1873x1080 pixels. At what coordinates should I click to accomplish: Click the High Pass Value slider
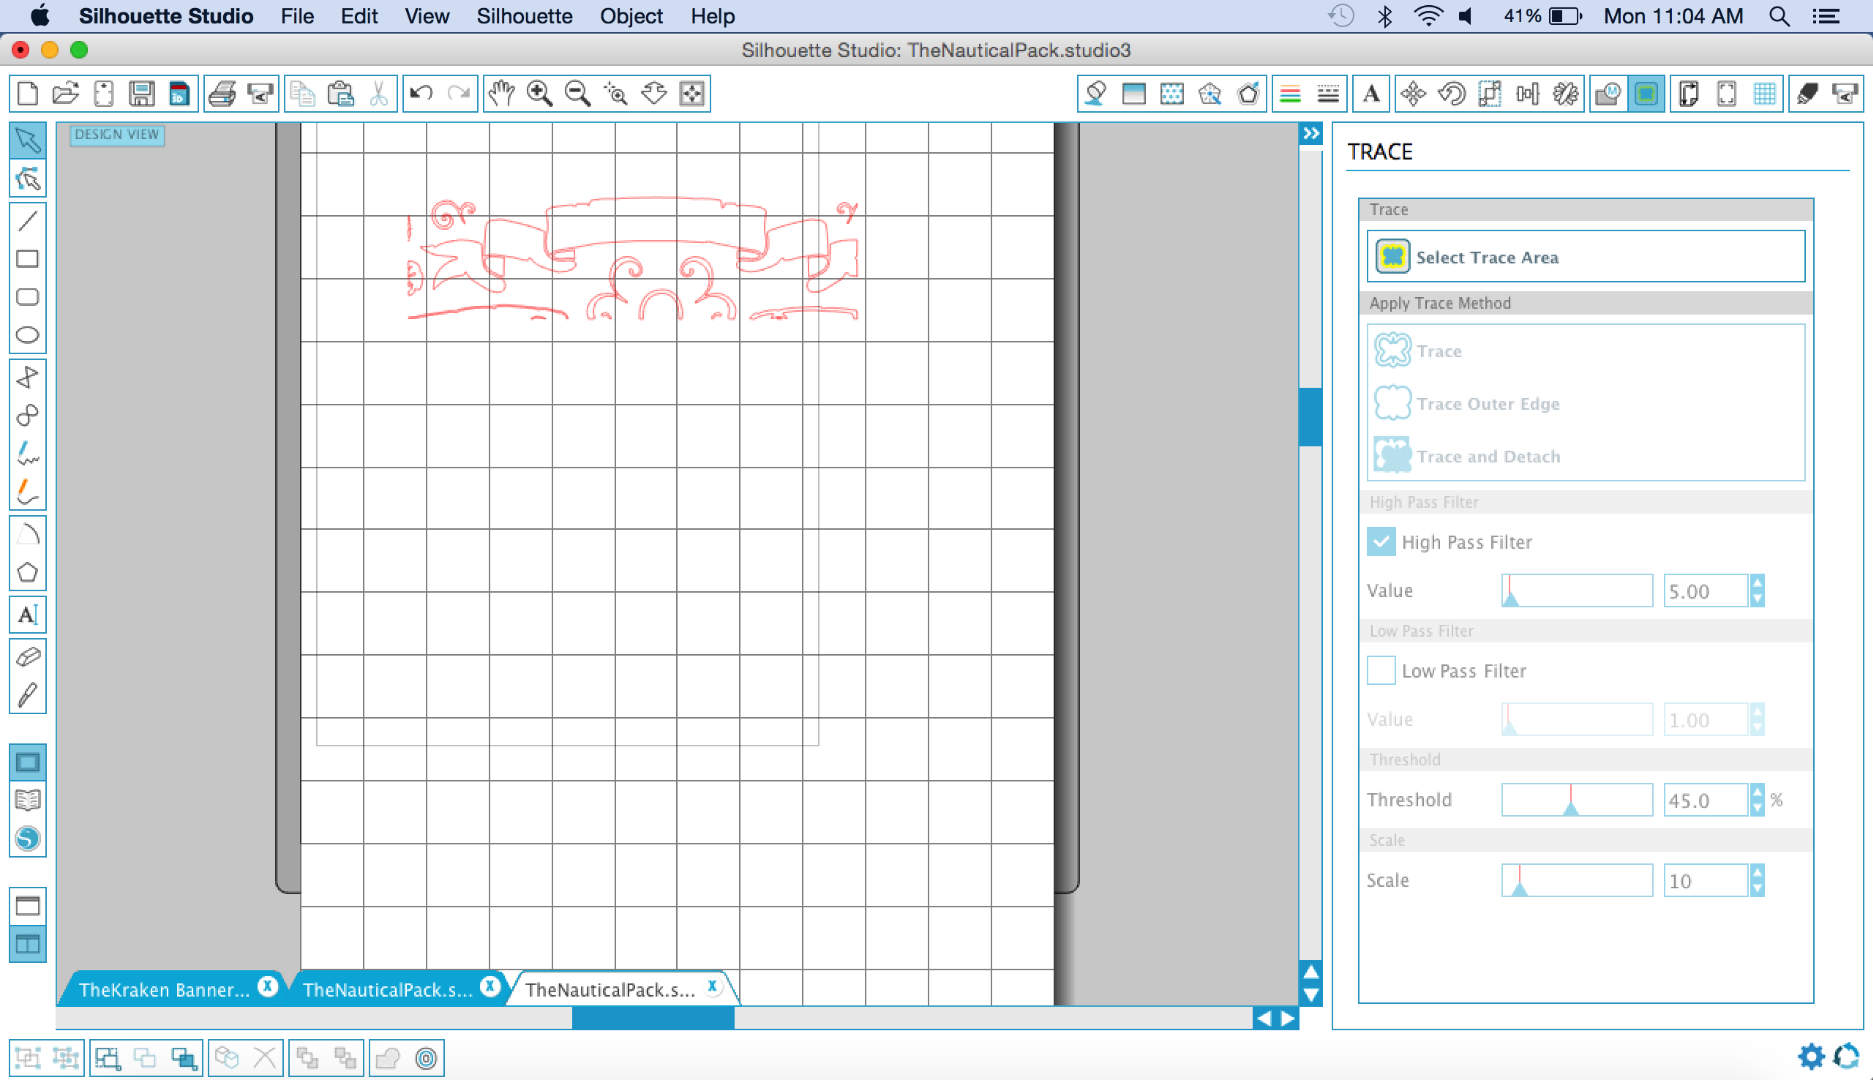click(x=1577, y=591)
